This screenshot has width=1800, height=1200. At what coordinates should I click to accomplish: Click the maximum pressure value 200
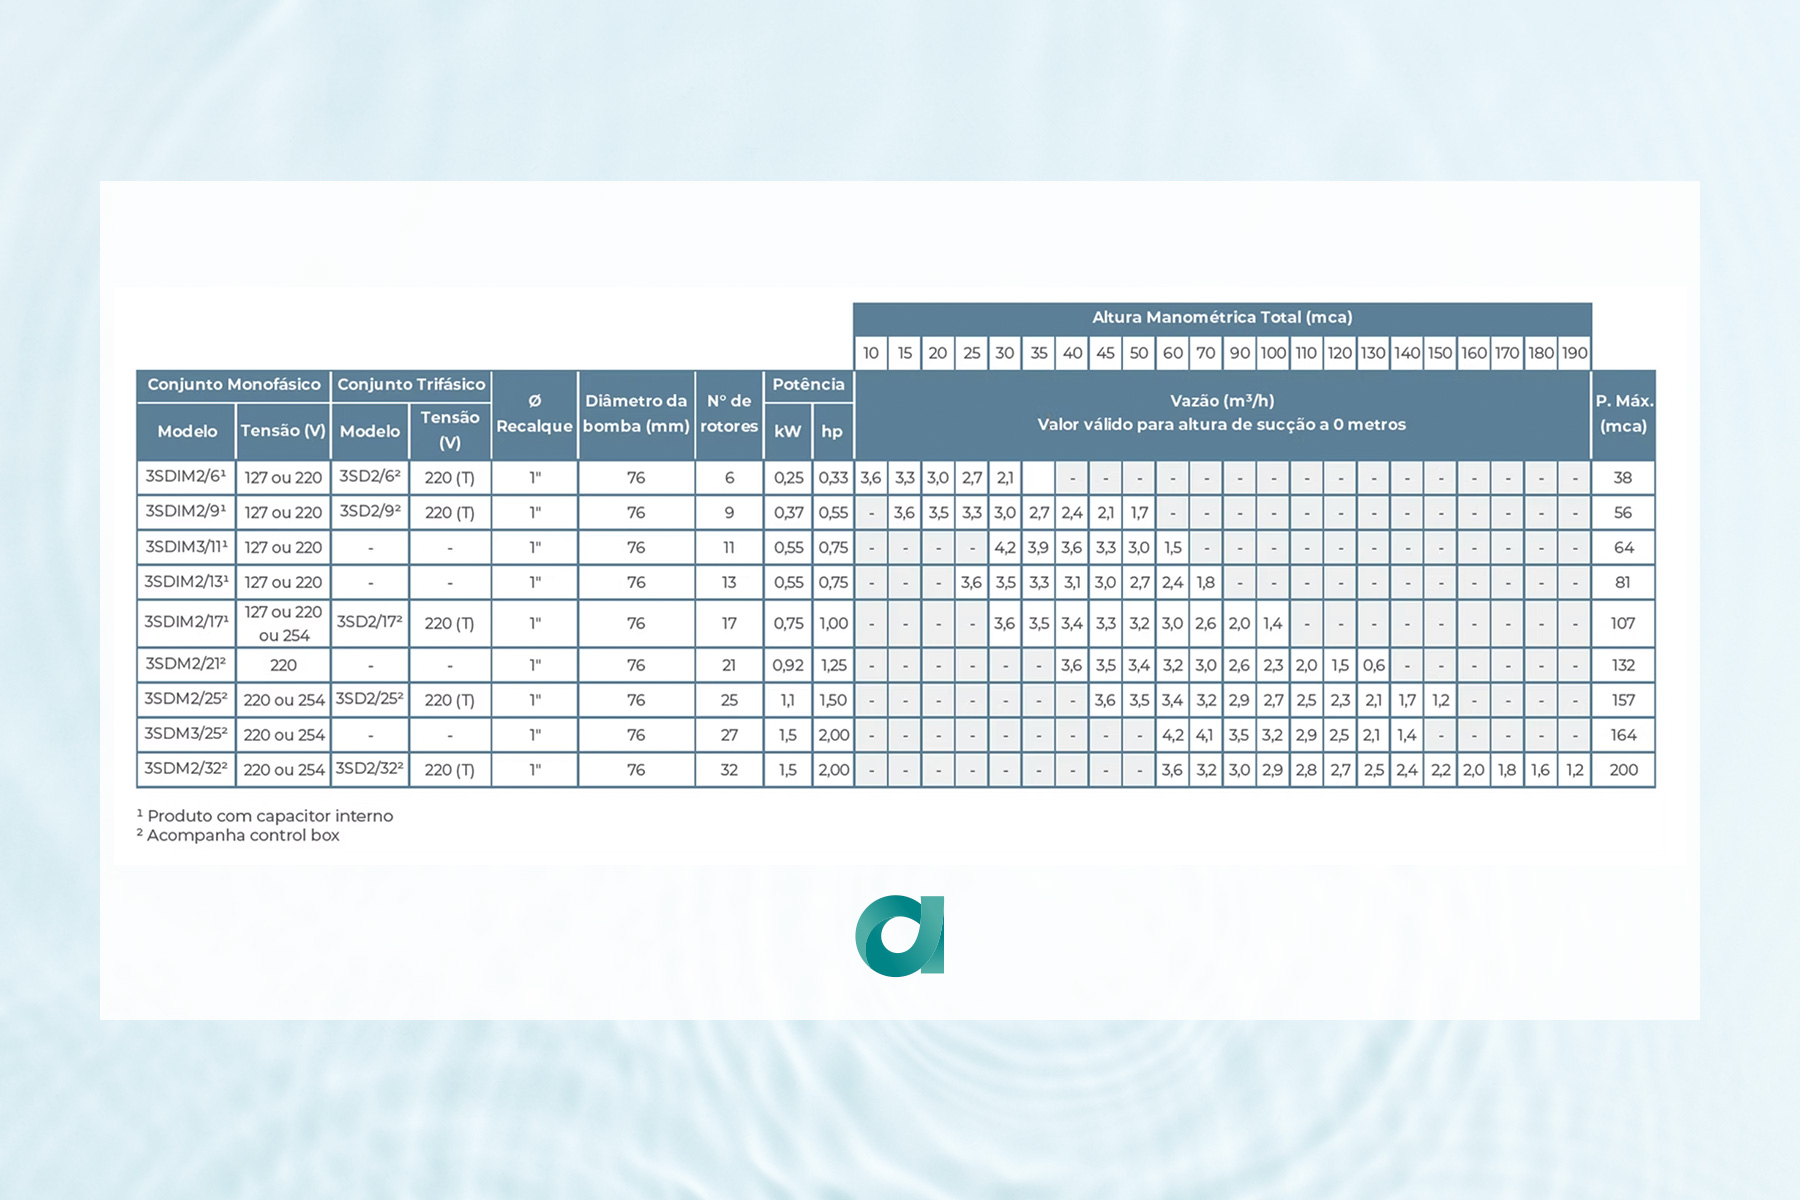1623,770
